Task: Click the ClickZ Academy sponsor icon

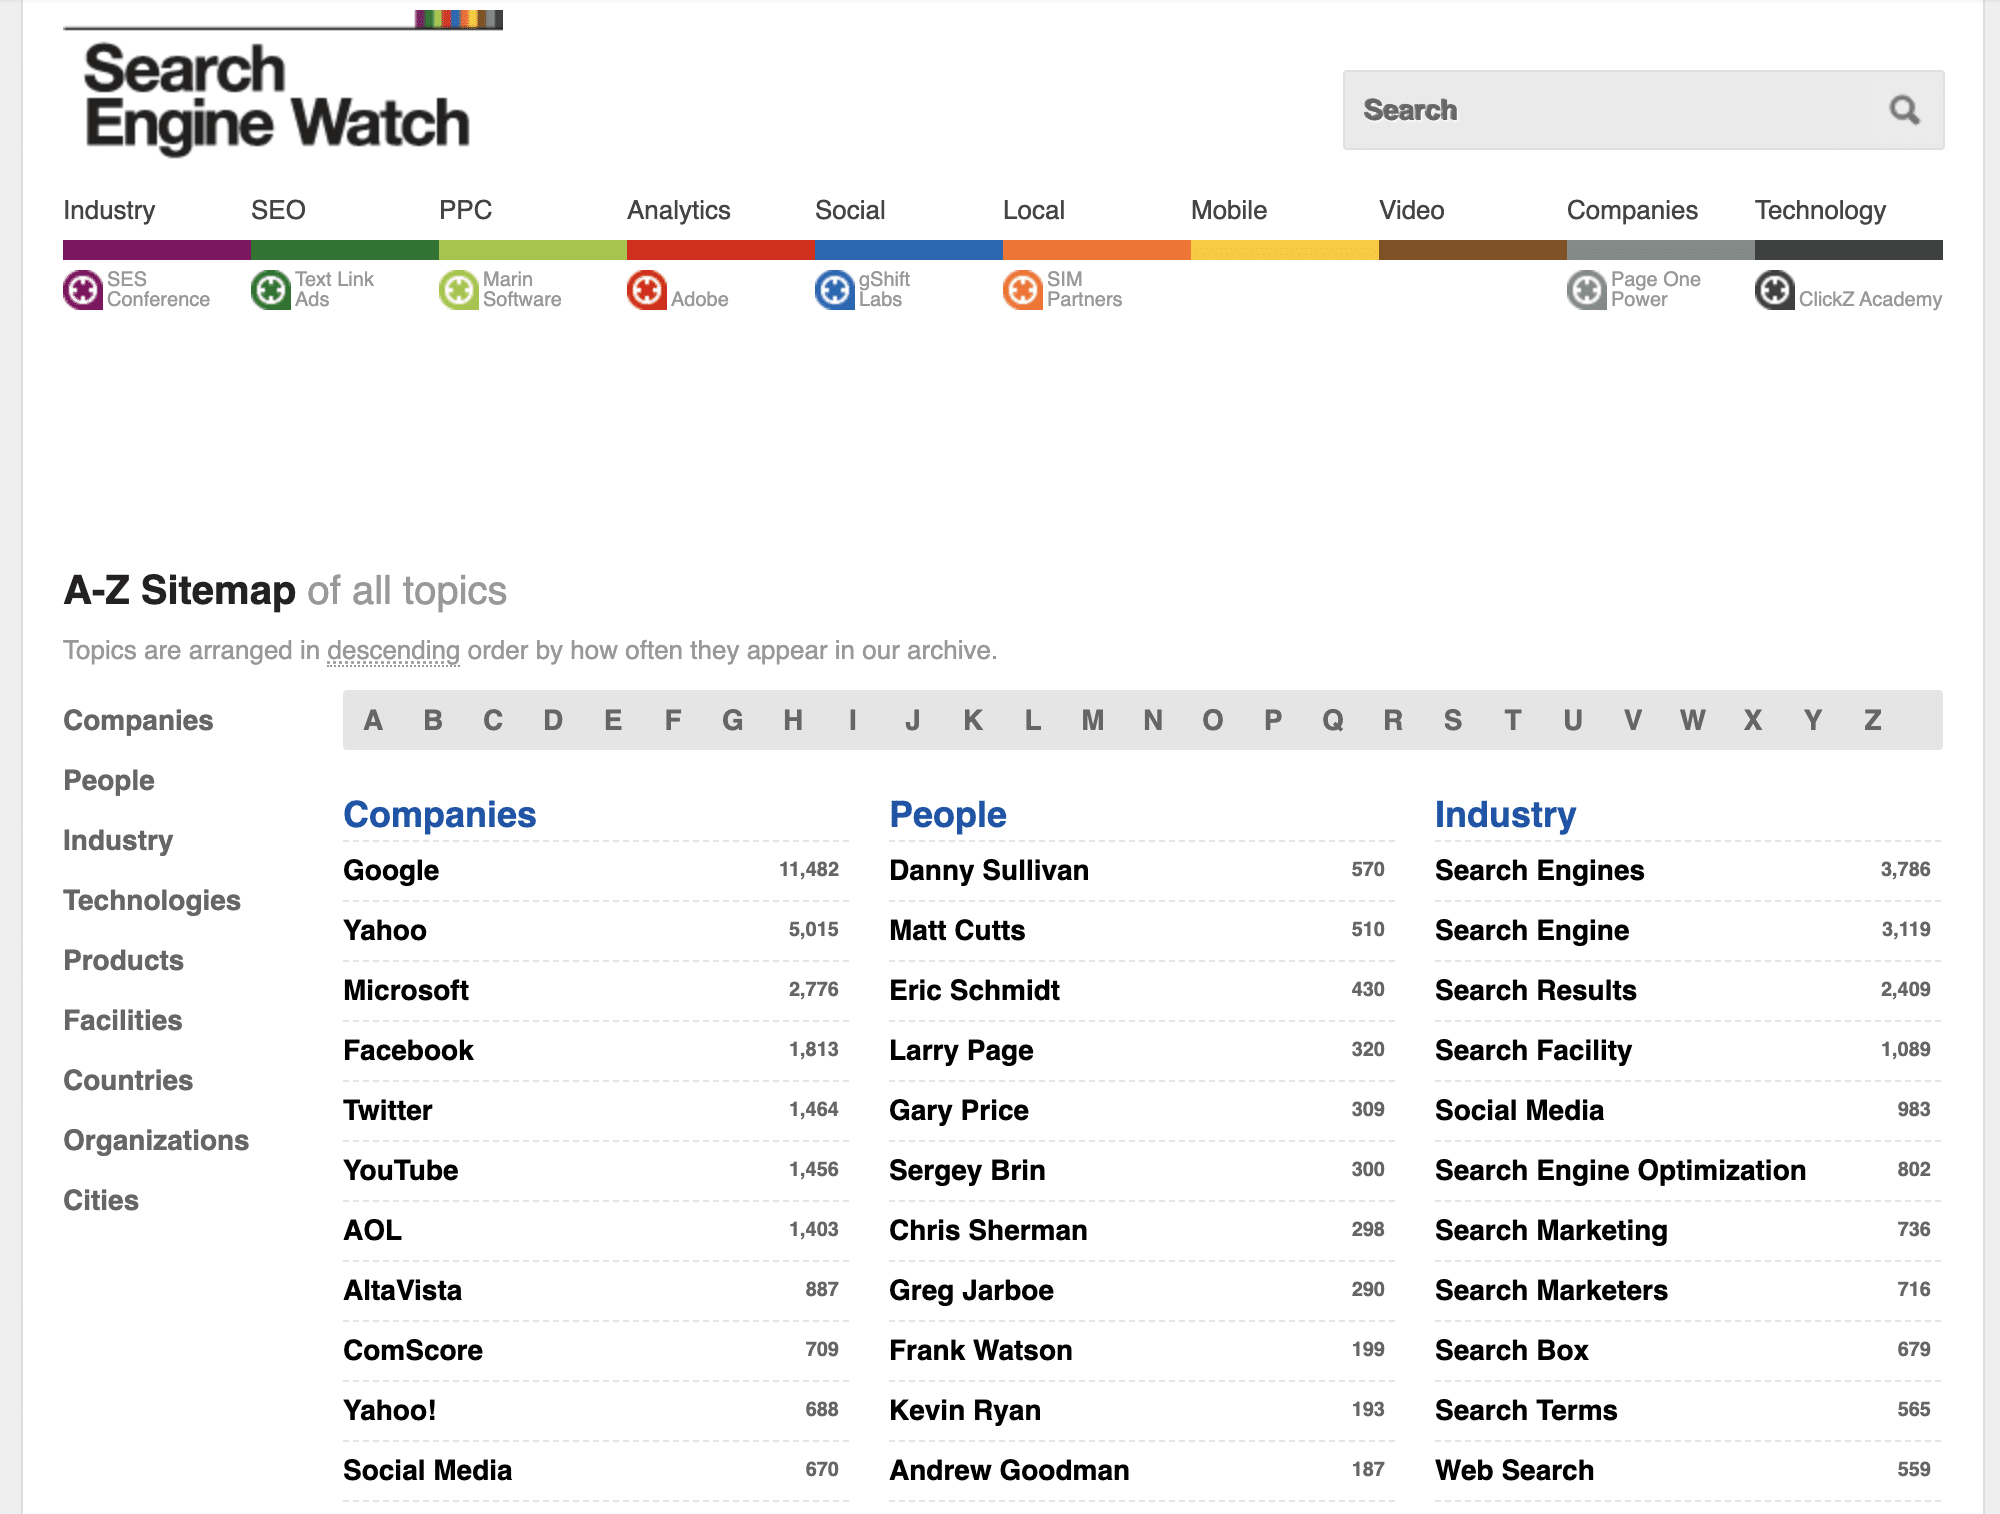Action: click(x=1775, y=290)
